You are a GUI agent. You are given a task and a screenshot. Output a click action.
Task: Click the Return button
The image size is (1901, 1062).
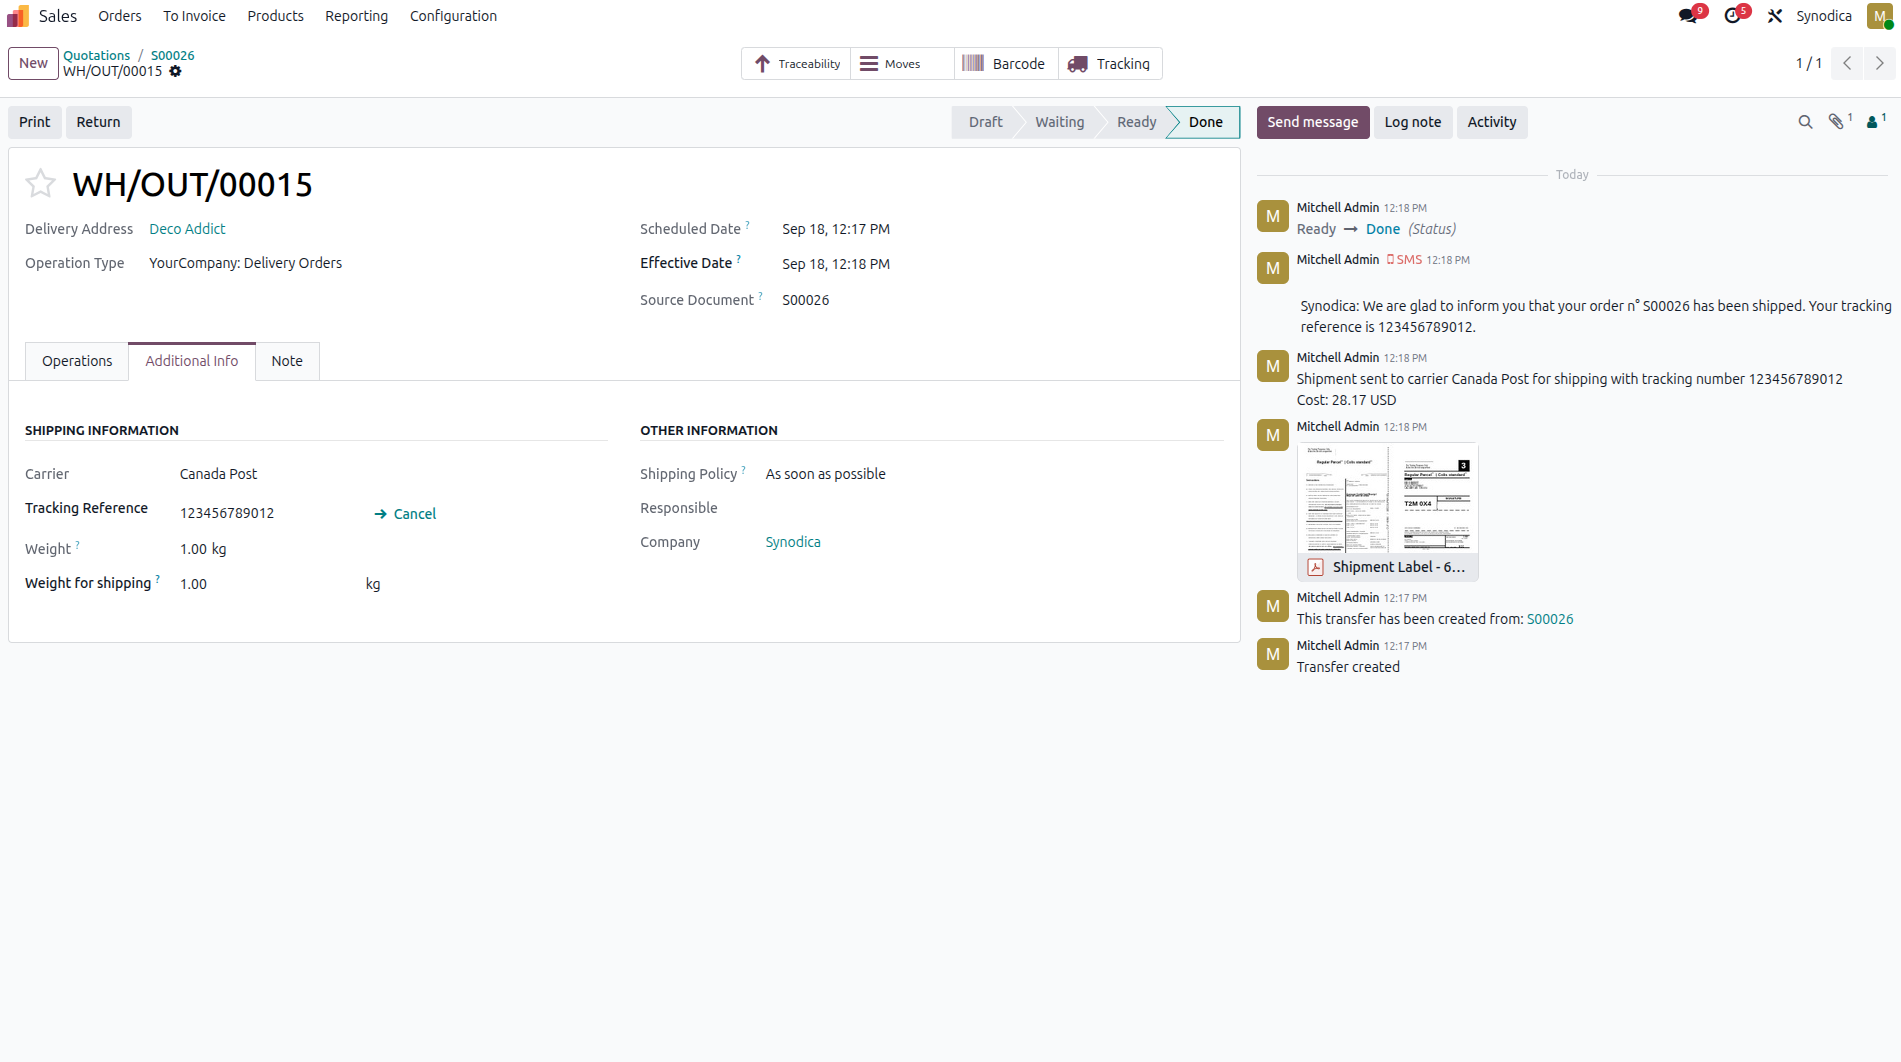98,122
